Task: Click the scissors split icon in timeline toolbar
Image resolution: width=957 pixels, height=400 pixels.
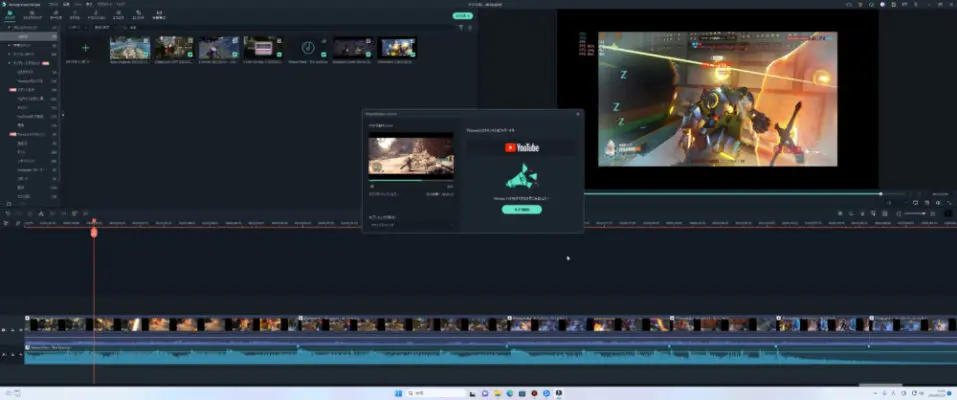Action: click(x=41, y=213)
